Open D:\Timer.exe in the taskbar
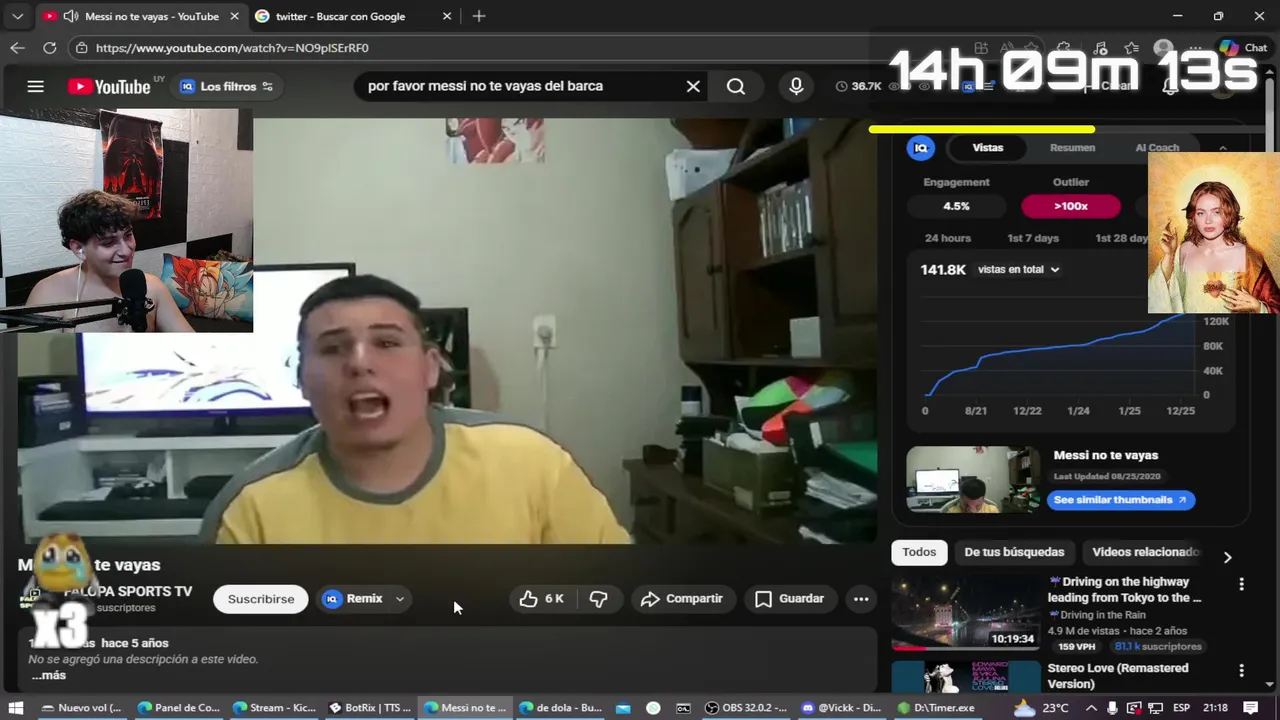 935,708
